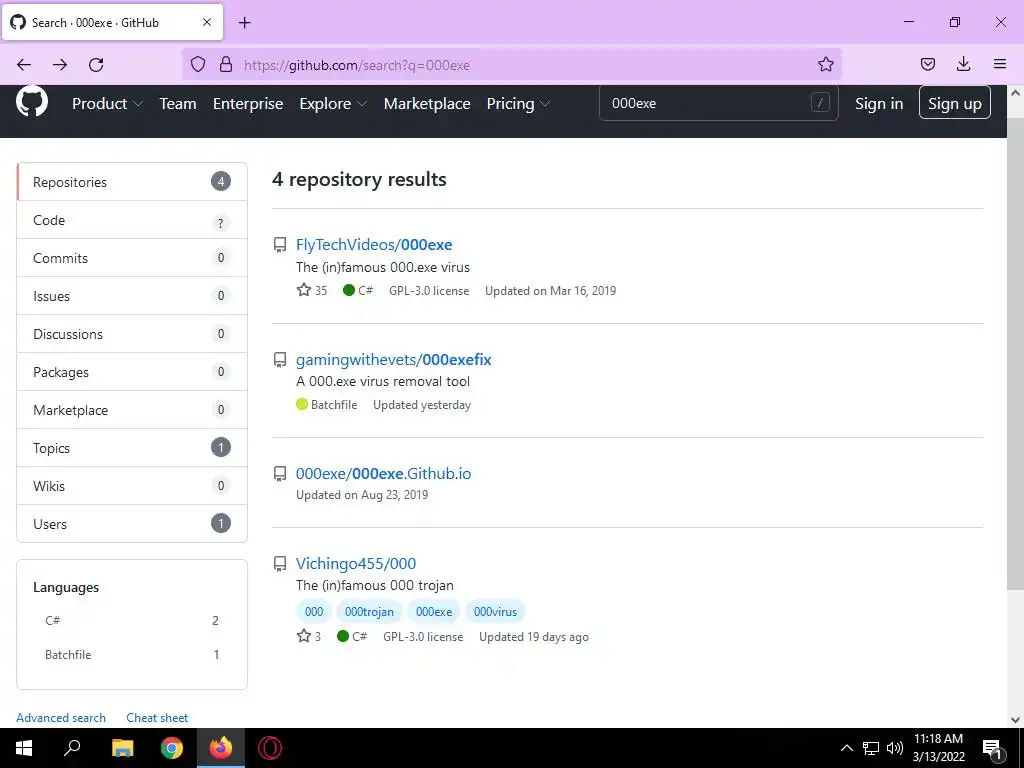The image size is (1024, 768).
Task: Open the Enterprise page
Action: point(248,103)
